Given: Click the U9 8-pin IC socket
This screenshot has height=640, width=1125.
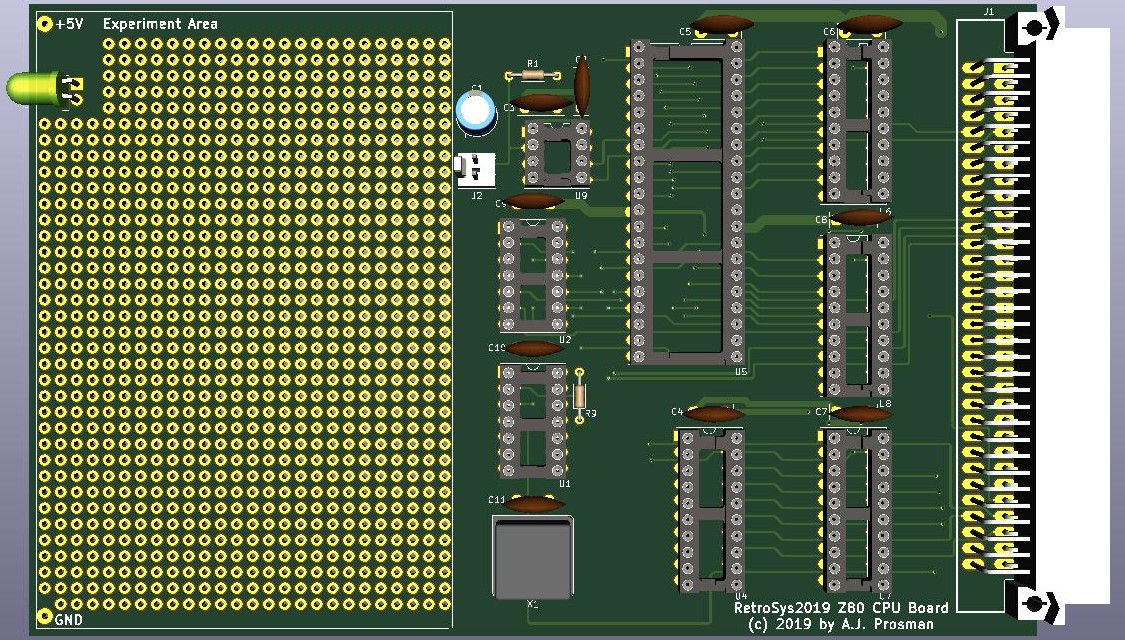Looking at the screenshot, I should pos(557,153).
